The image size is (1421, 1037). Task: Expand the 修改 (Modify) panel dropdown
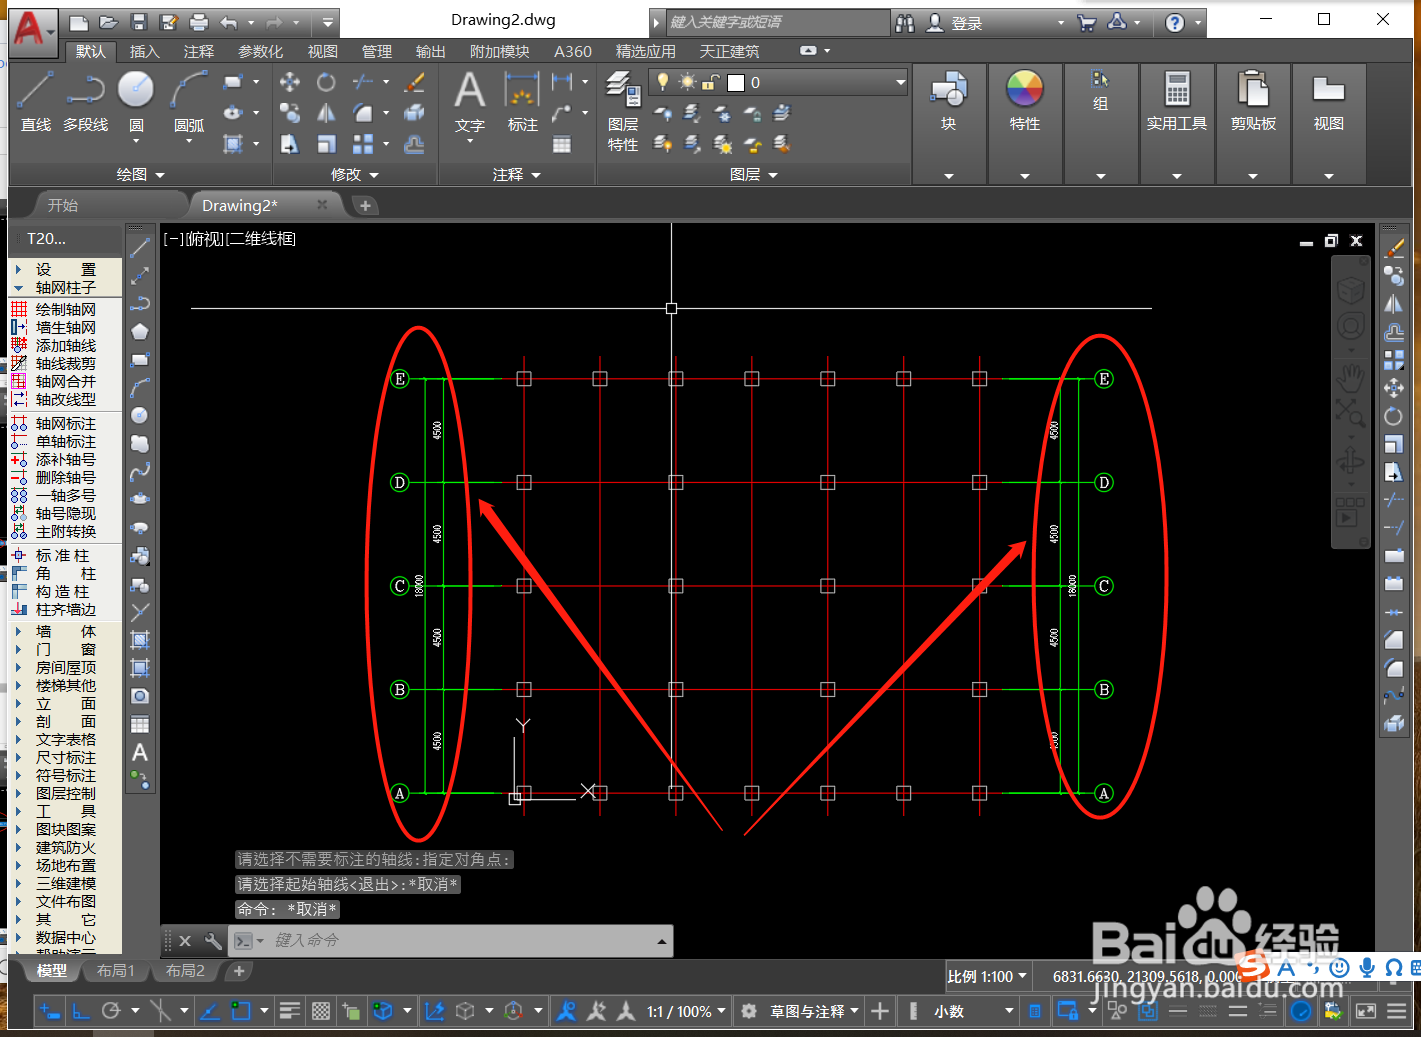(x=355, y=175)
